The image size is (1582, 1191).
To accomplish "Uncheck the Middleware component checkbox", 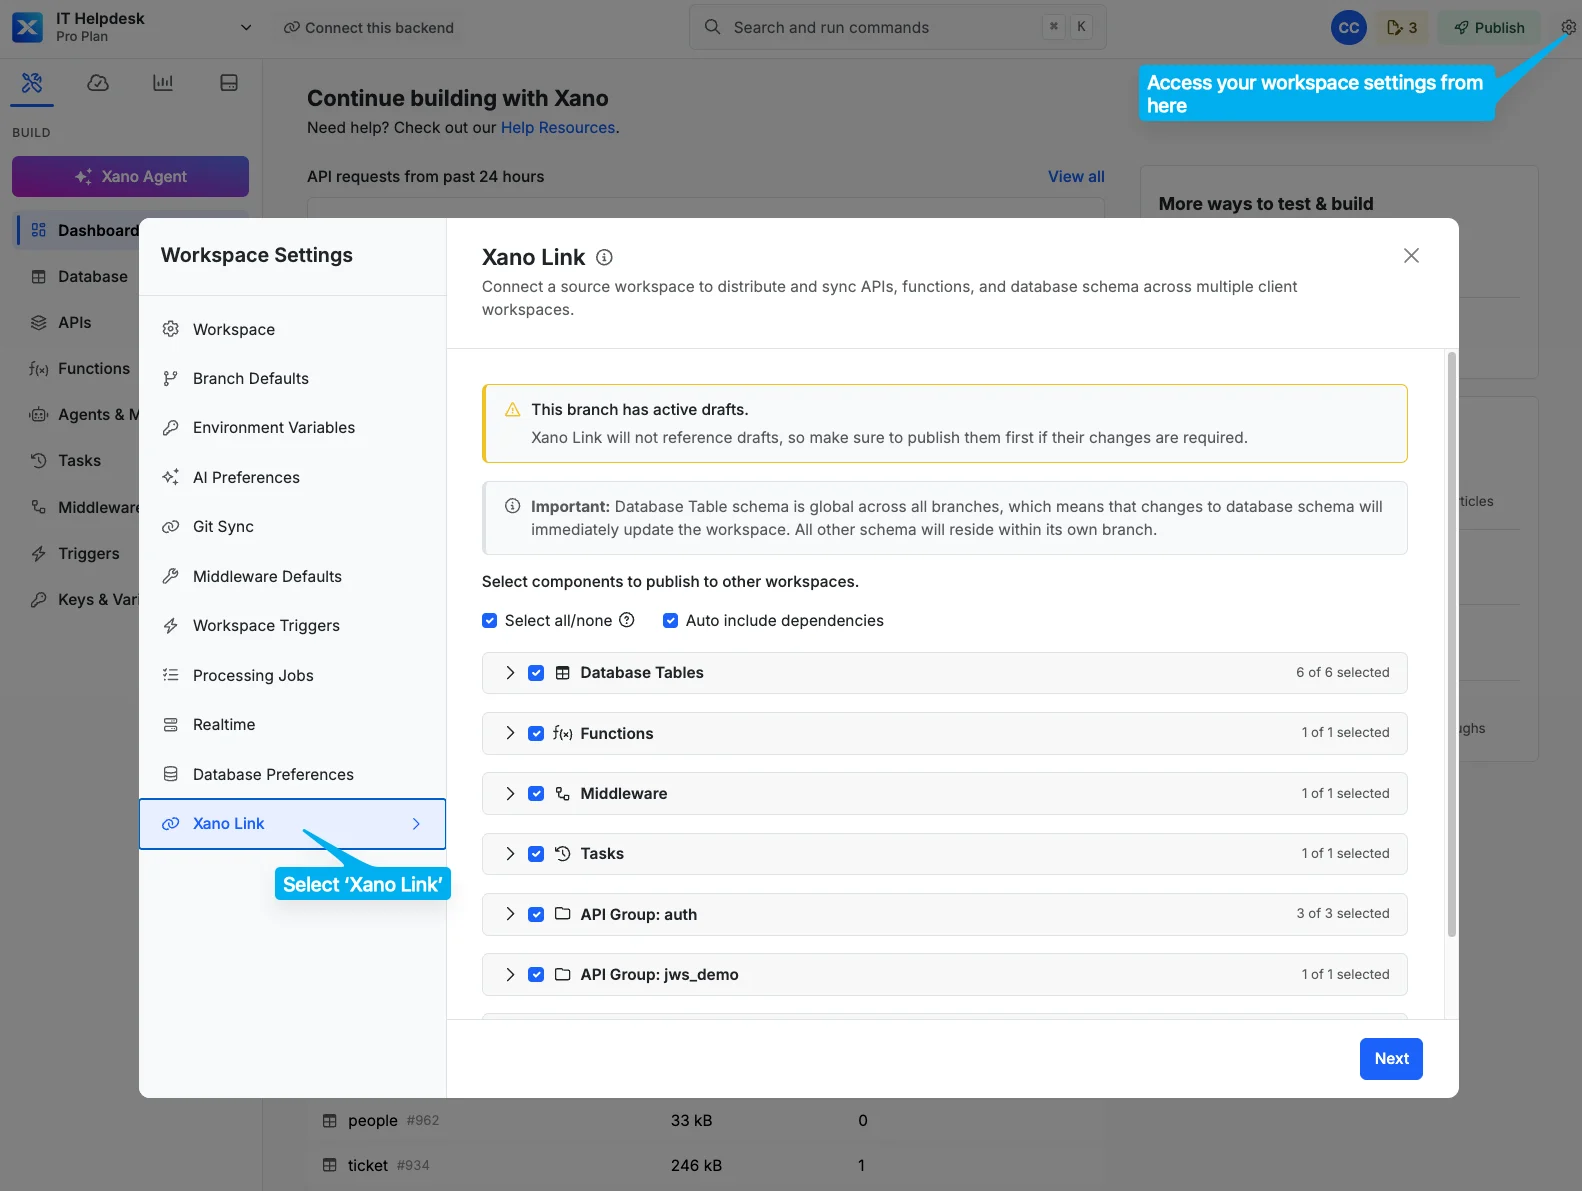I will pos(536,793).
